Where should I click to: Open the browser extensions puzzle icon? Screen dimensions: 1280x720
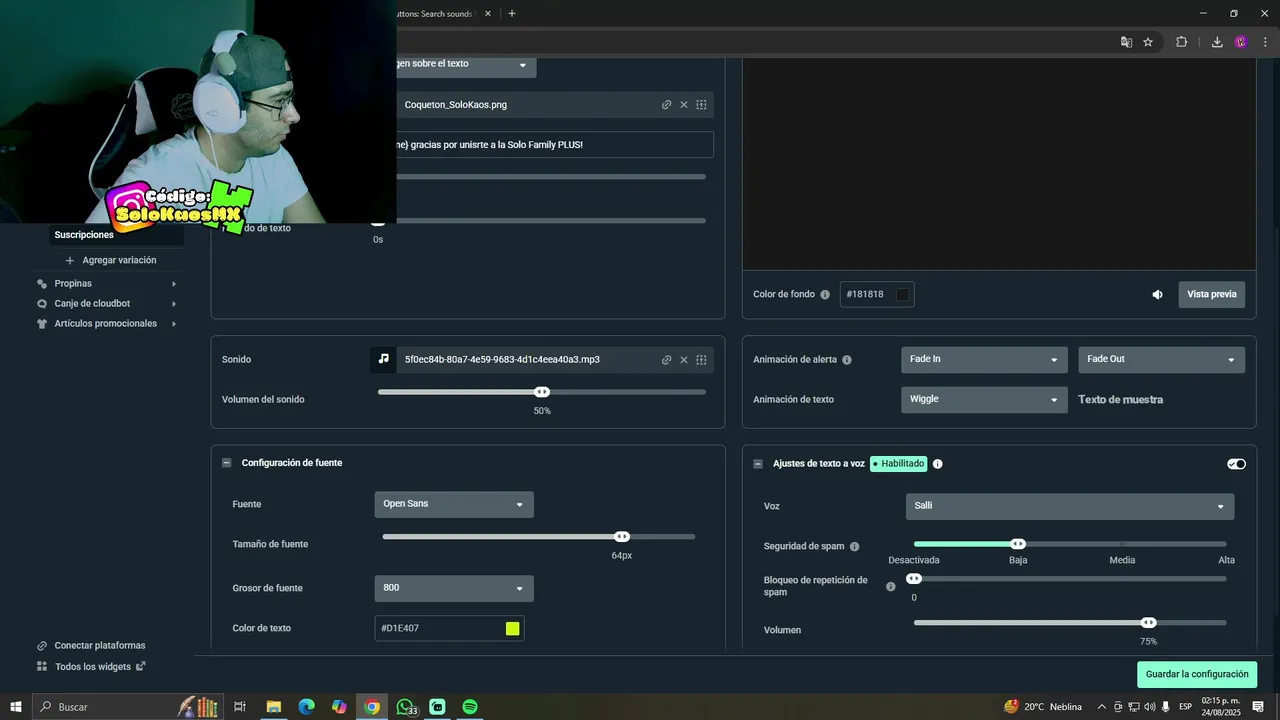click(x=1181, y=42)
